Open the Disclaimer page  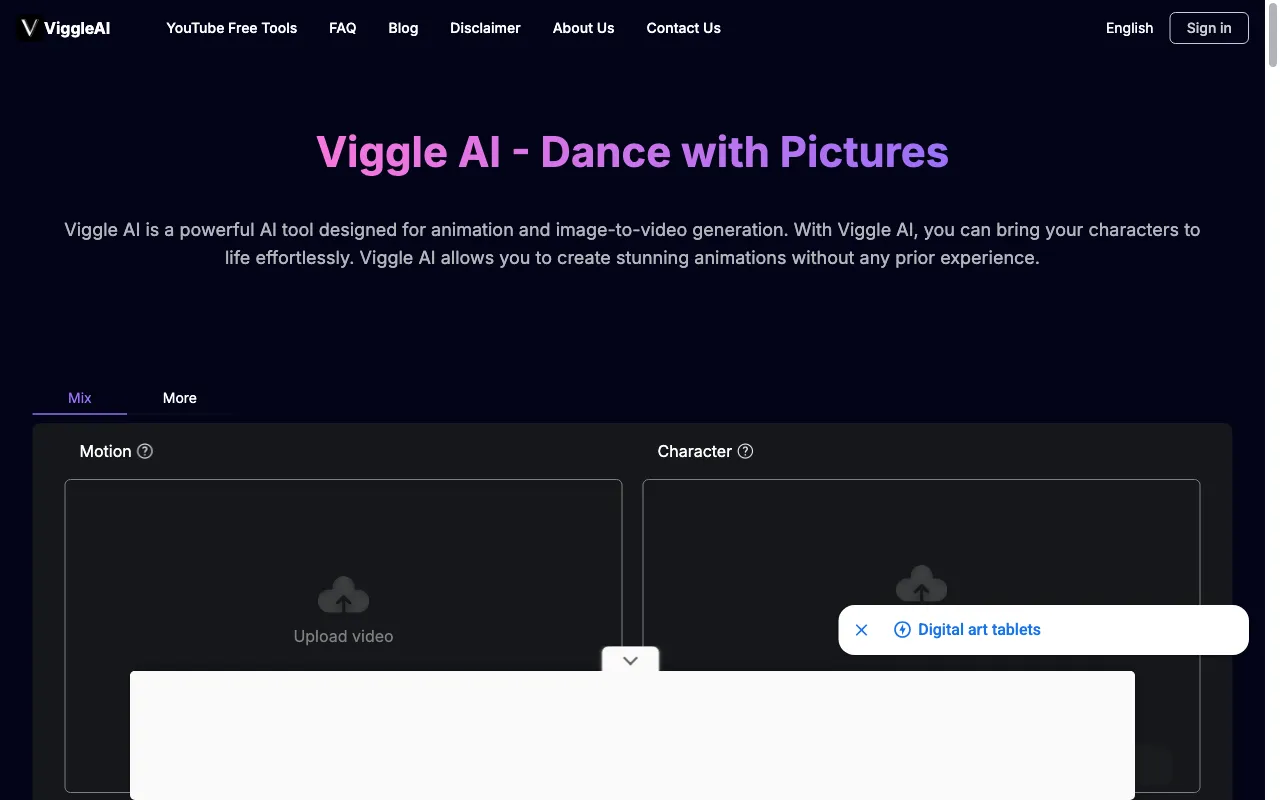(485, 28)
